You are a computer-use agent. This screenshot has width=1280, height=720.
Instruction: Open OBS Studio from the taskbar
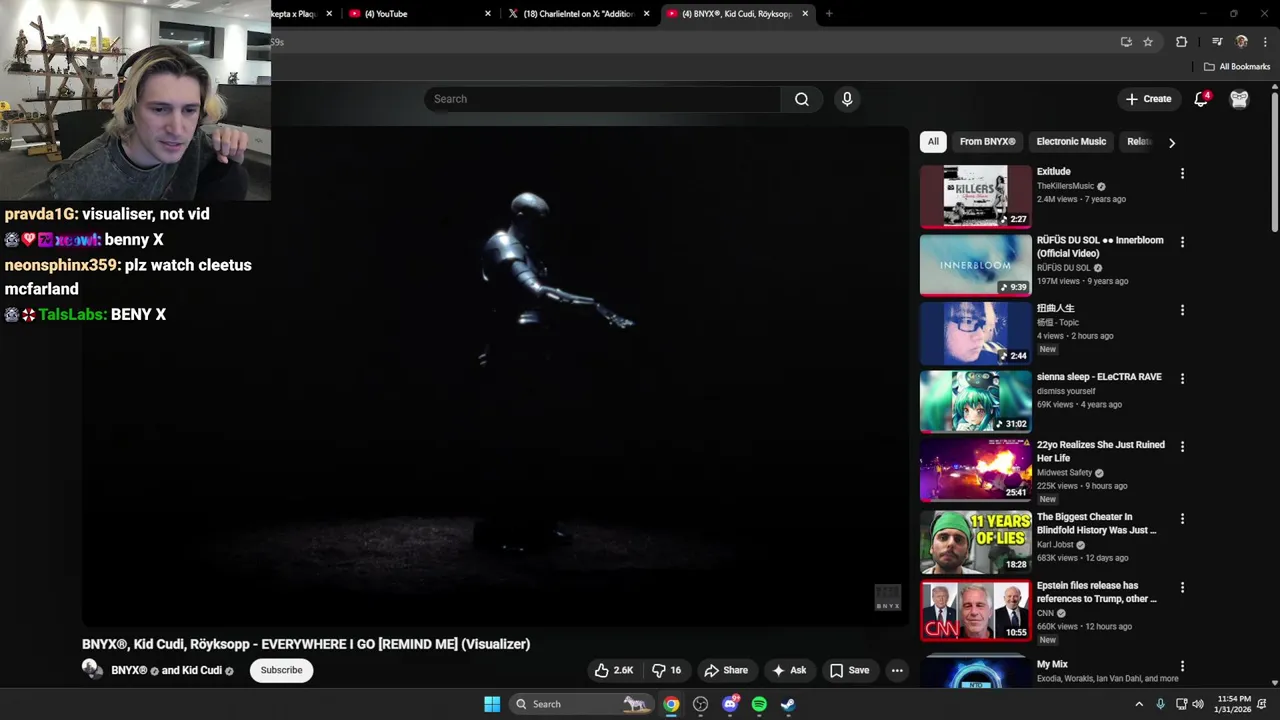coord(701,704)
